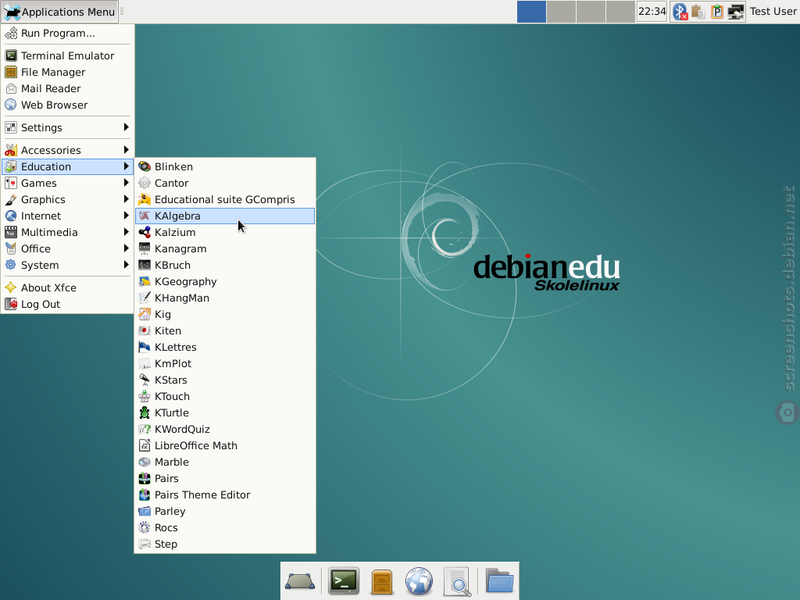800x600 pixels.
Task: Choose Log Out from the menu
Action: click(x=67, y=304)
